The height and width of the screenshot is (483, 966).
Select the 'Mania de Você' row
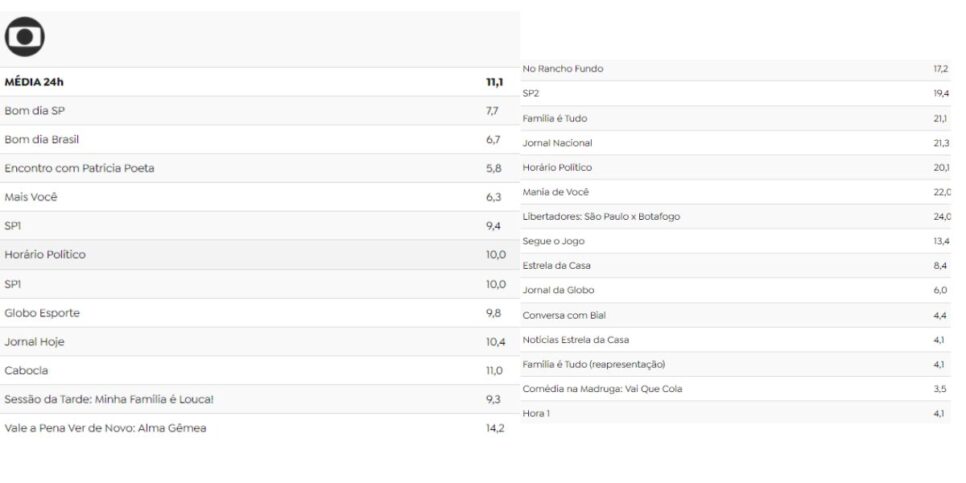(x=736, y=192)
